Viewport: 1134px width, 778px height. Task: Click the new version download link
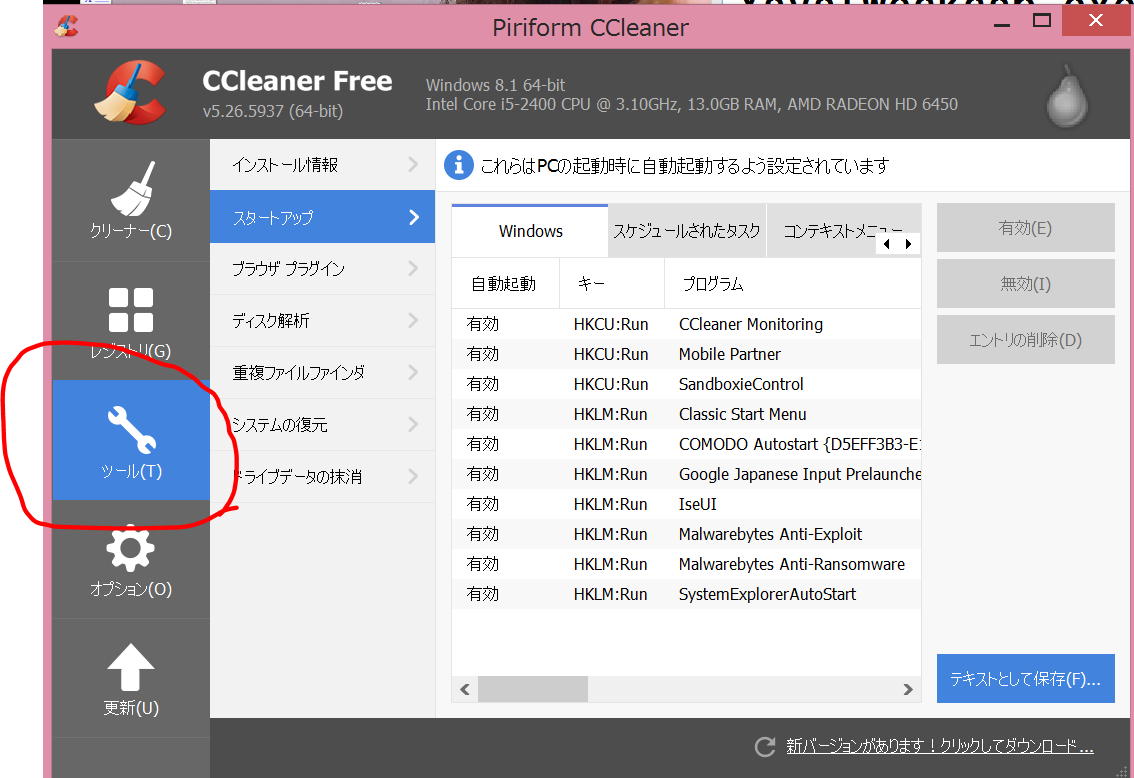click(x=939, y=745)
